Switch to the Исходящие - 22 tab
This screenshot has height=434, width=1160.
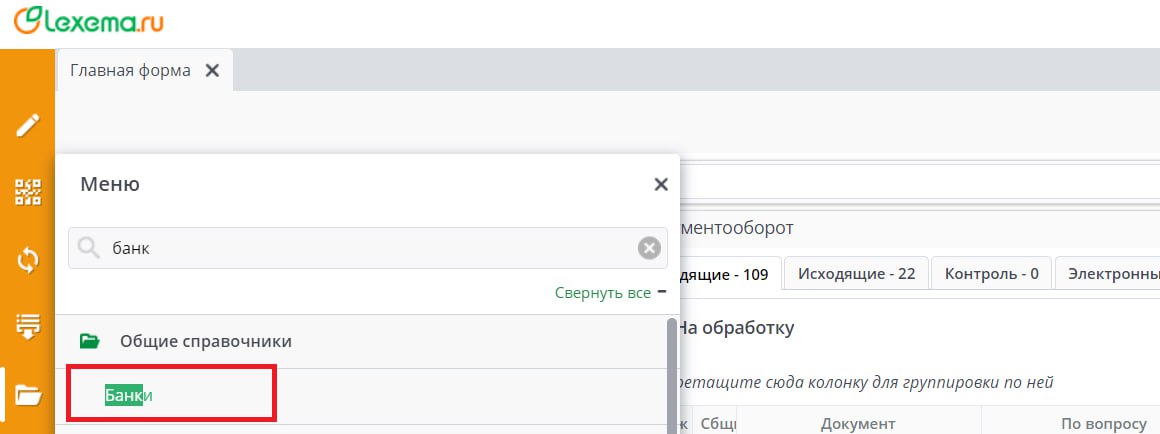pyautogui.click(x=856, y=273)
